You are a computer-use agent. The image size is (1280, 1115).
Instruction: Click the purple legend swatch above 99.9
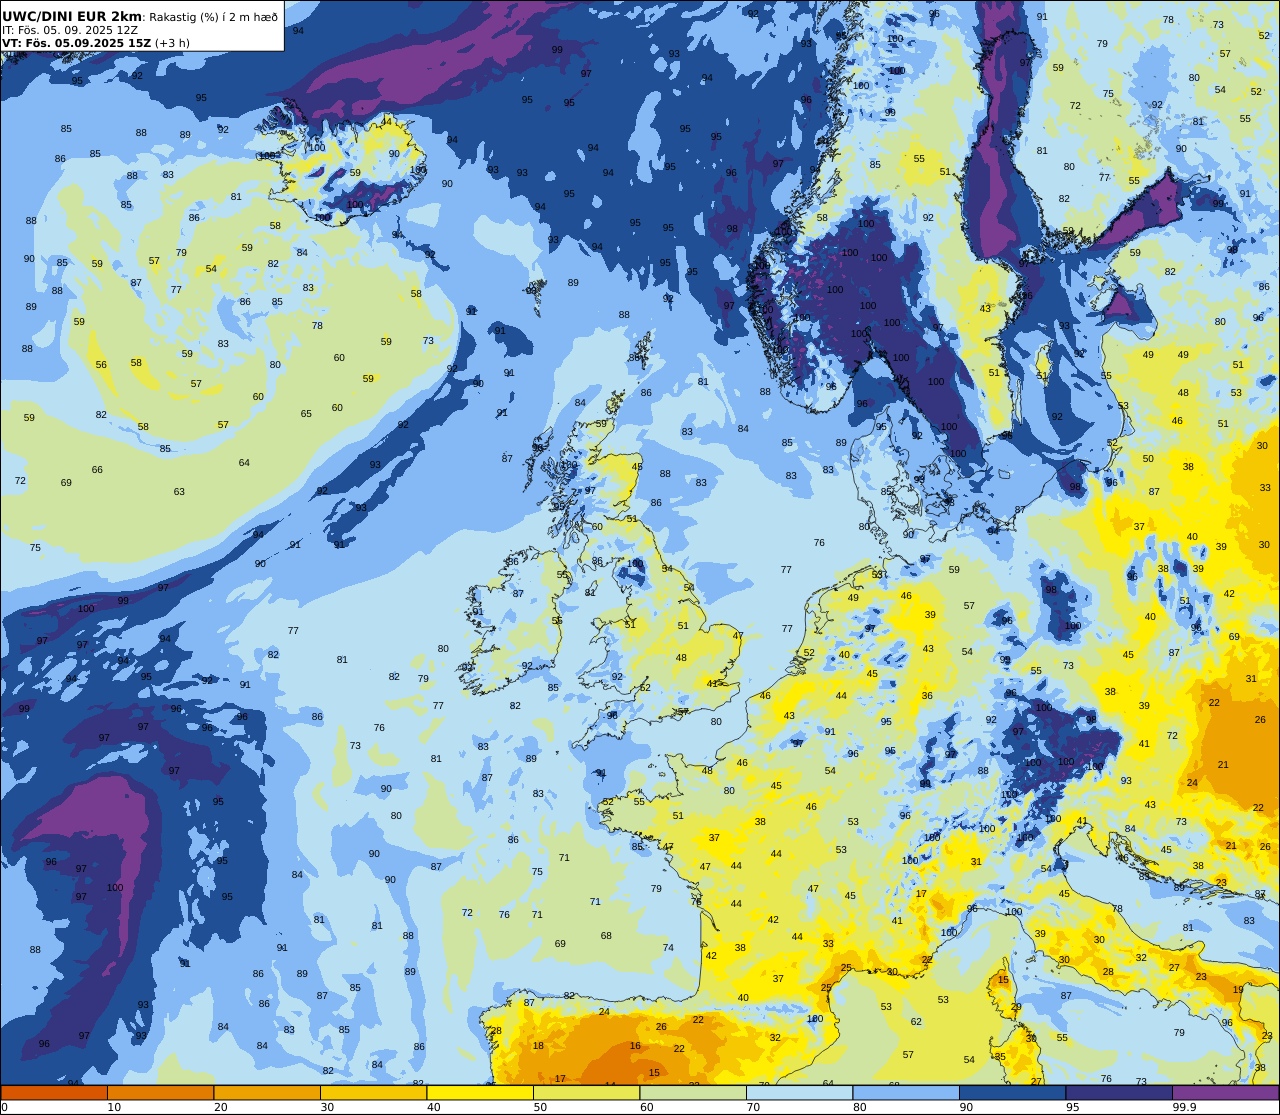pyautogui.click(x=1225, y=1093)
